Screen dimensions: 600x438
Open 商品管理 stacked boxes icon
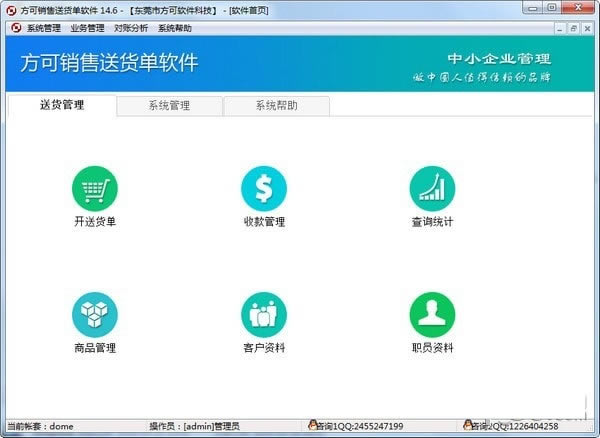[94, 314]
